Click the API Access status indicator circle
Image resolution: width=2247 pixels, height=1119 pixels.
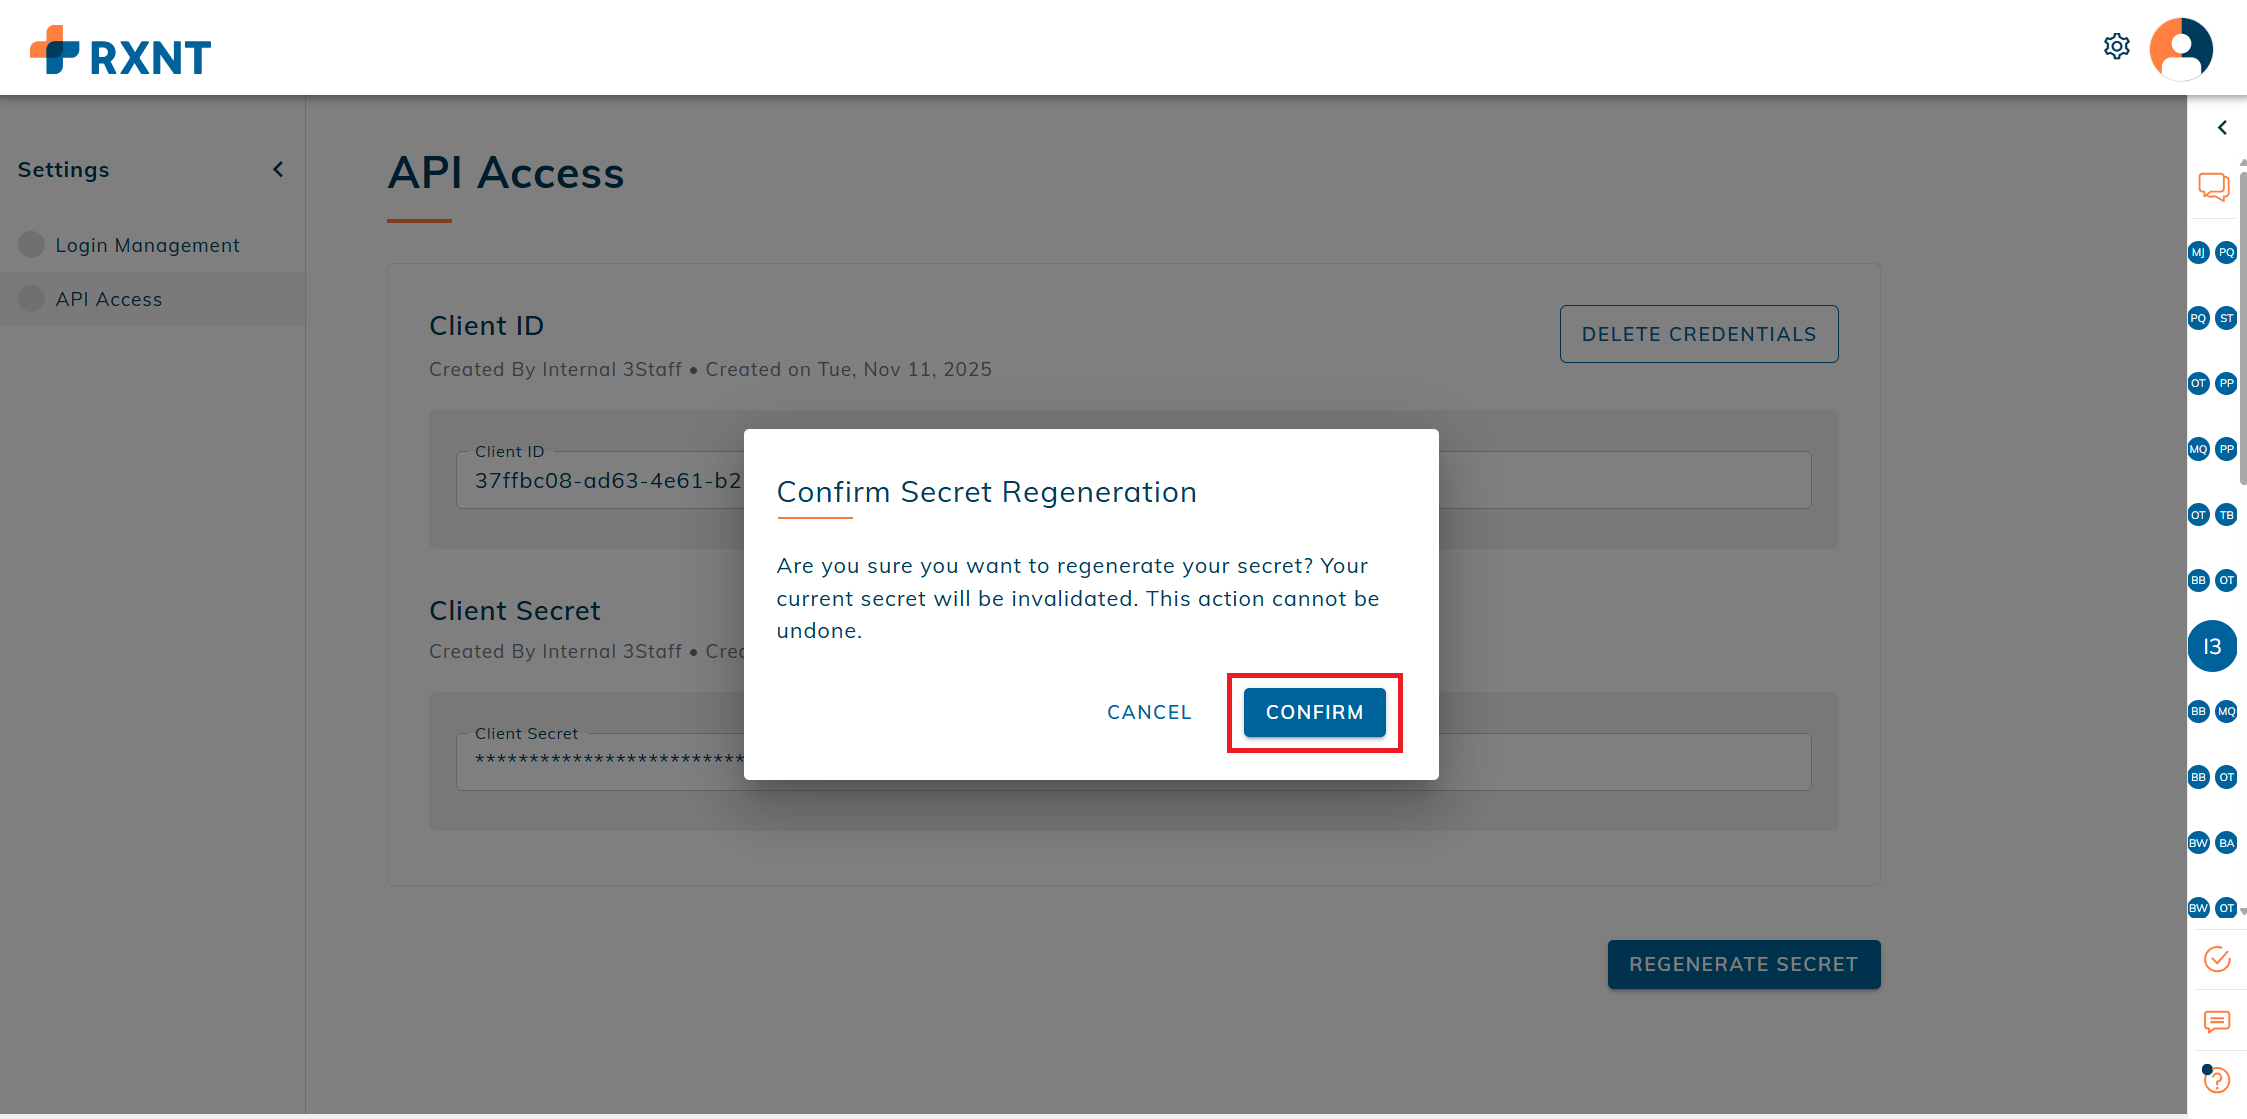pyautogui.click(x=31, y=298)
